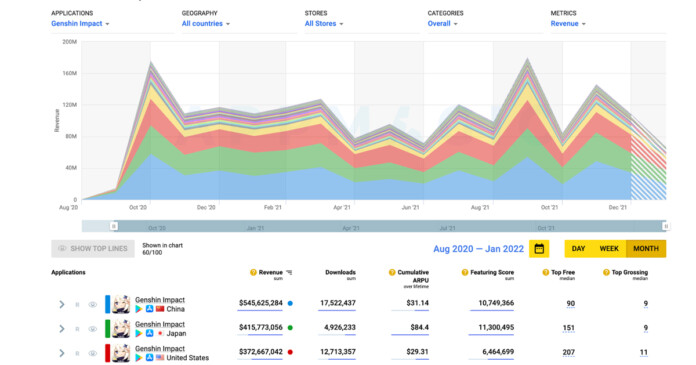
Task: Switch chart granularity to Day
Action: point(578,249)
